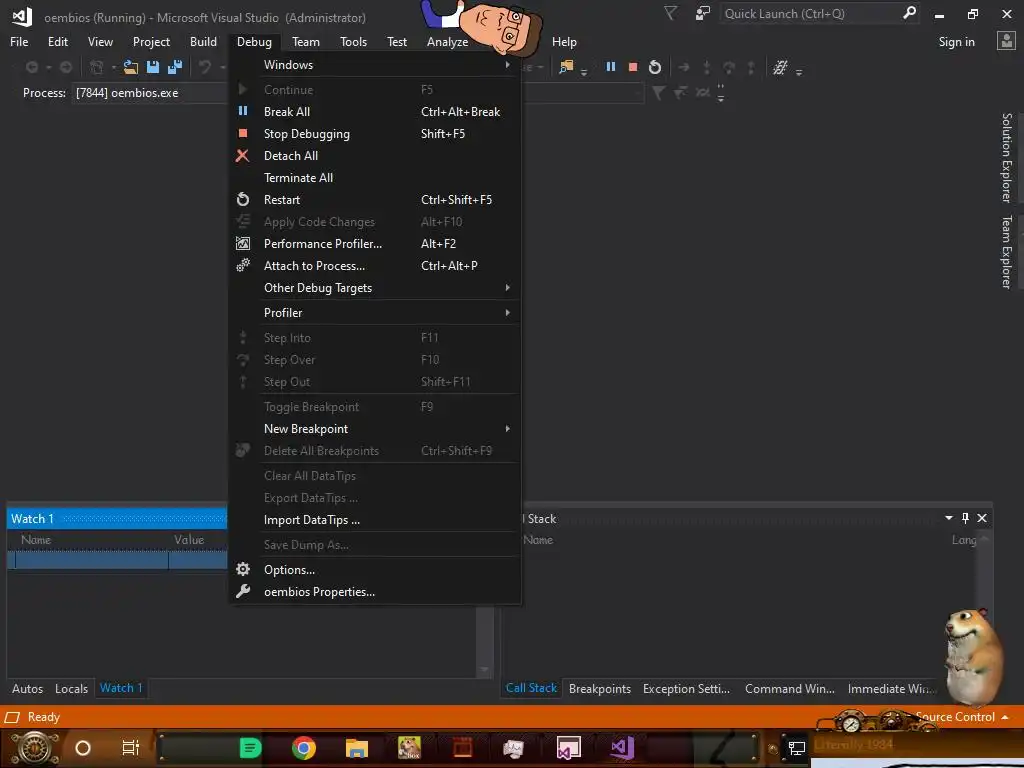Close the Call Stack panel

(x=982, y=518)
